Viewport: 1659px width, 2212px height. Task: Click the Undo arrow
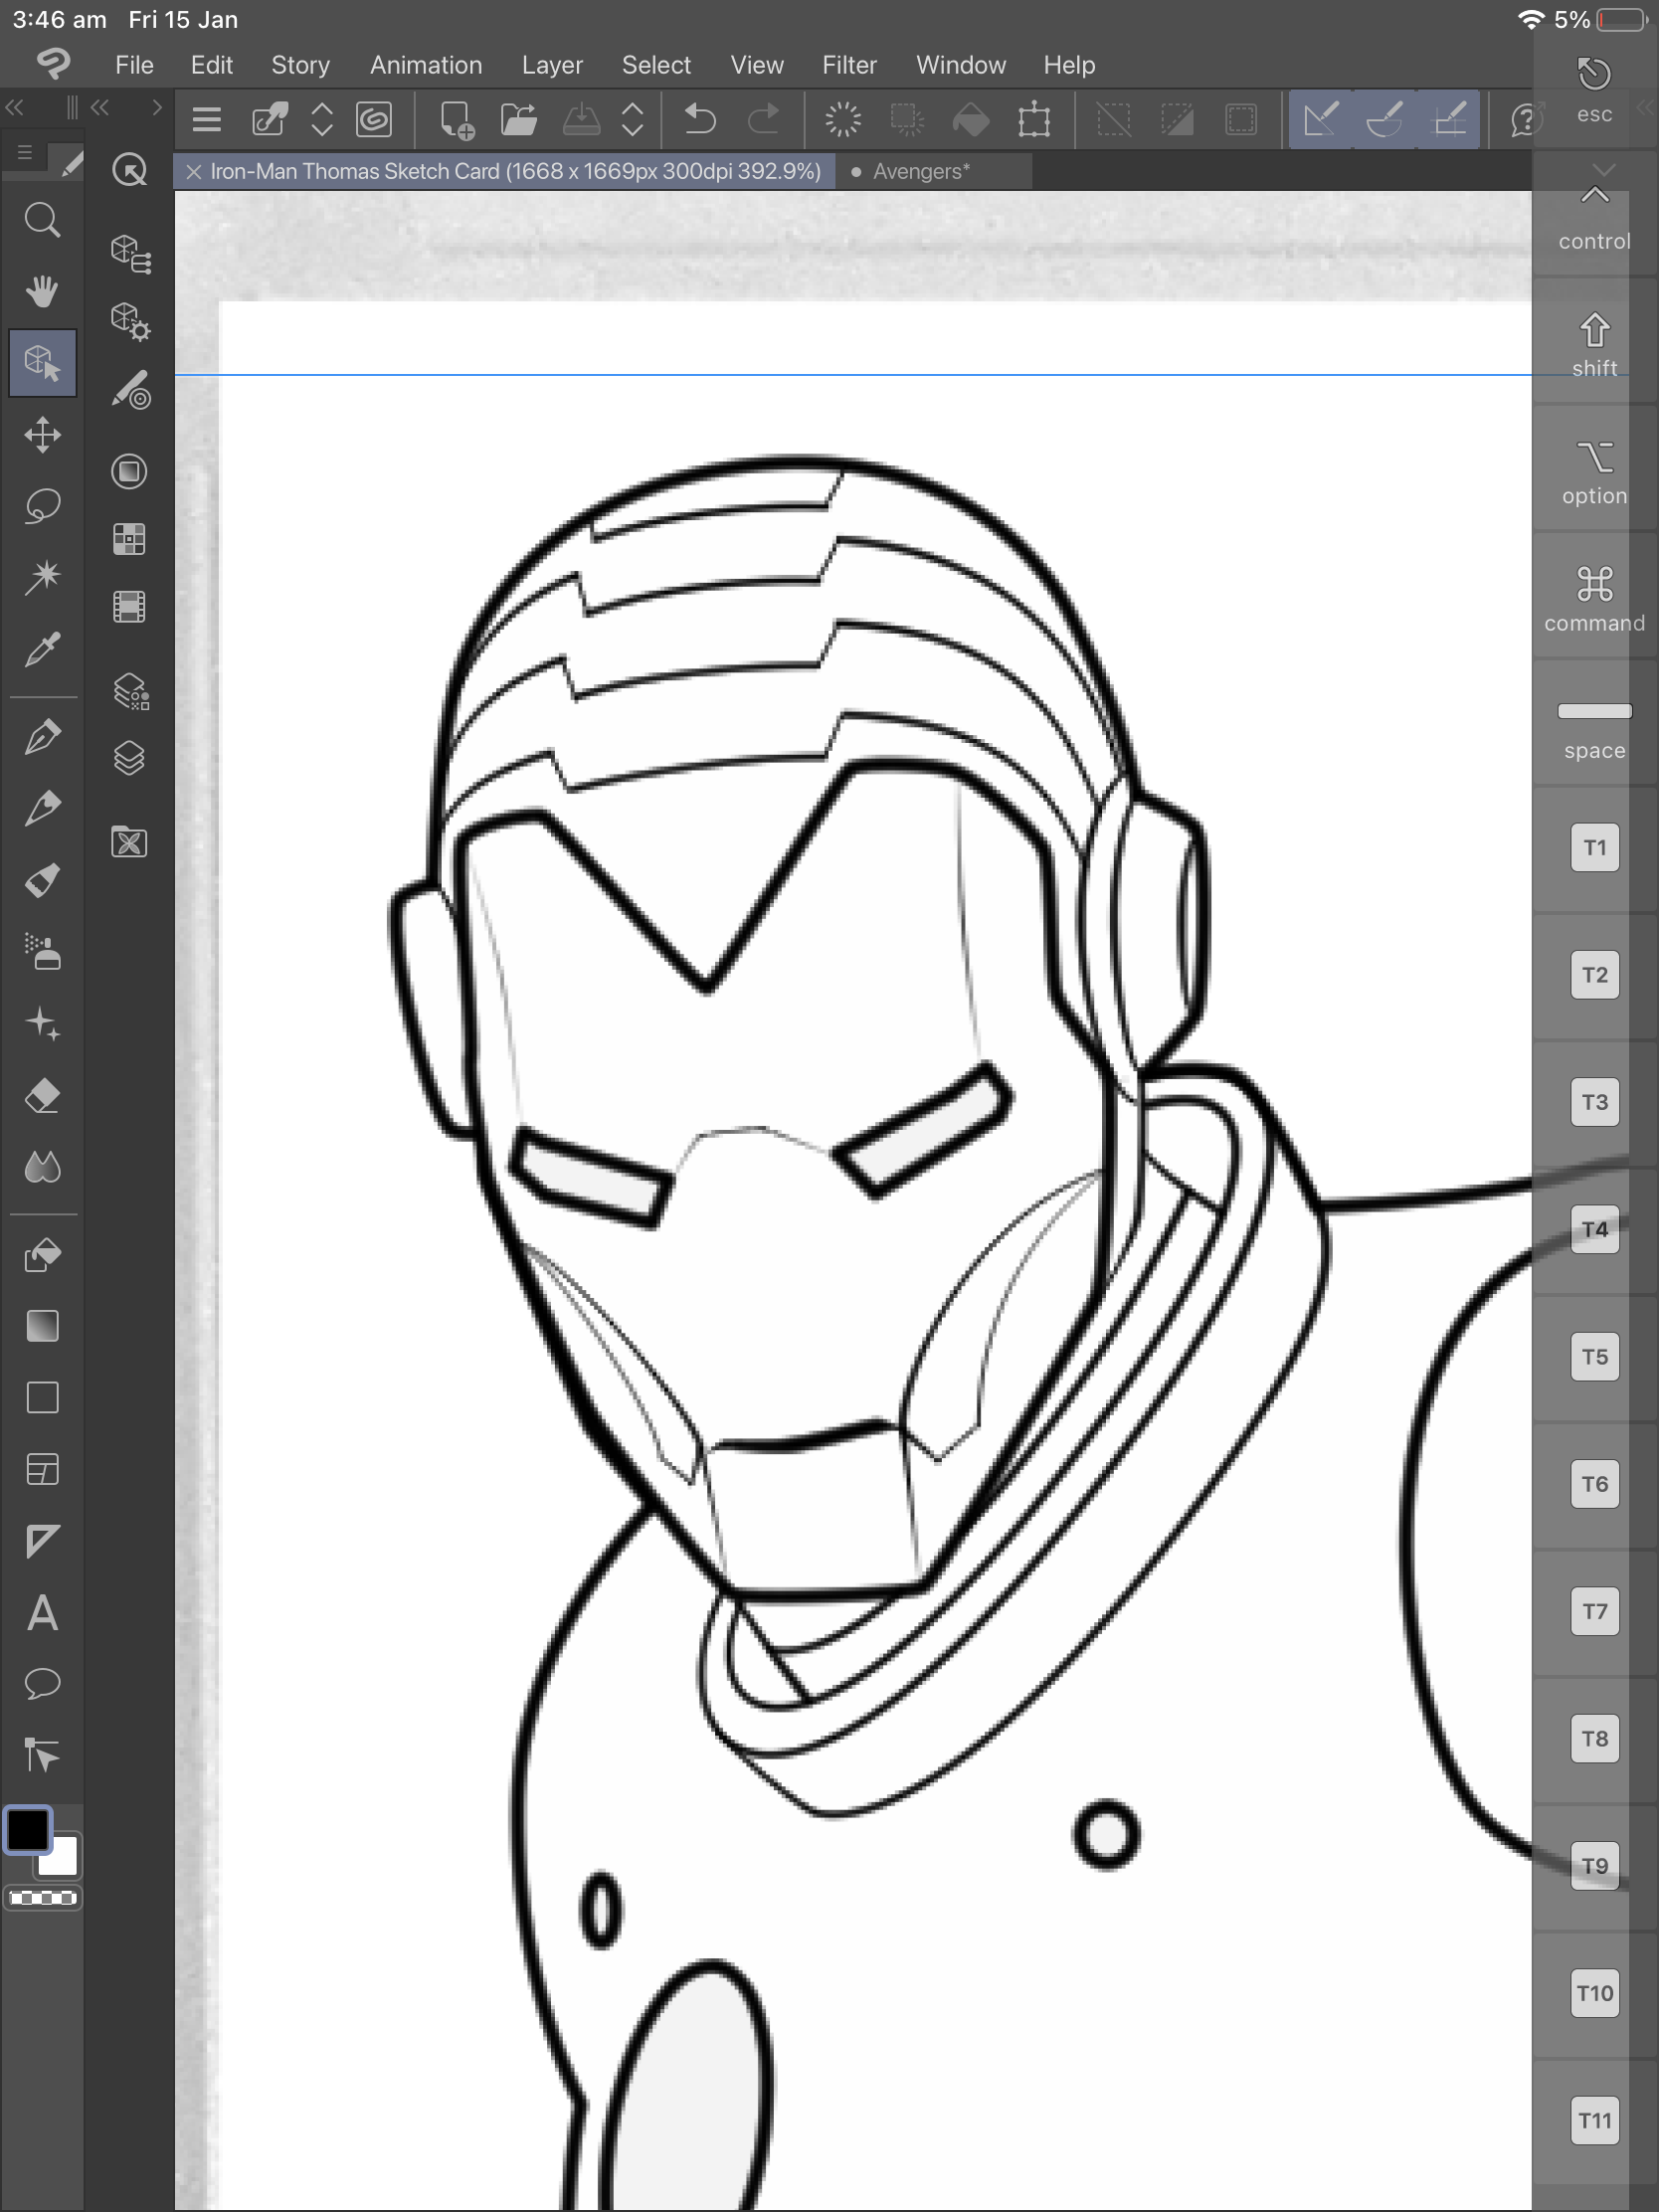coord(700,120)
